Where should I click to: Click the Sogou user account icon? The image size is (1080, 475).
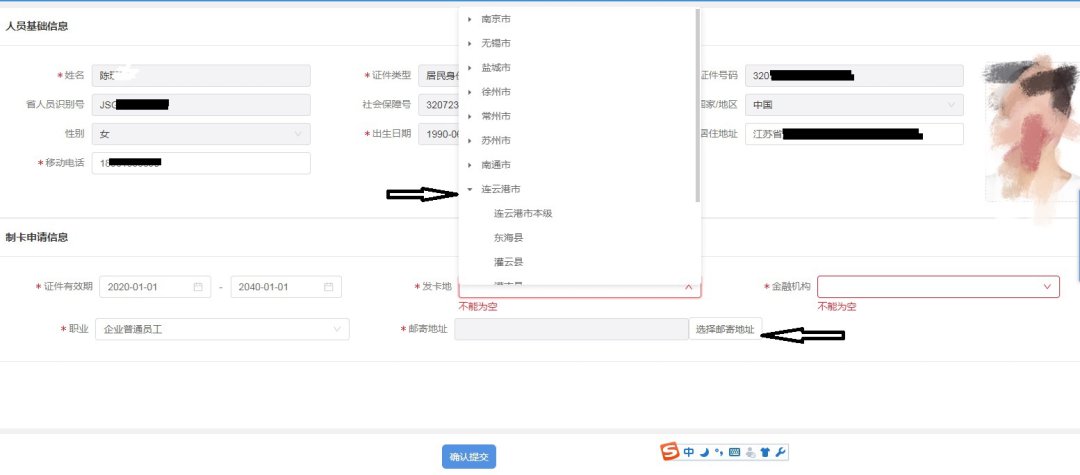750,453
